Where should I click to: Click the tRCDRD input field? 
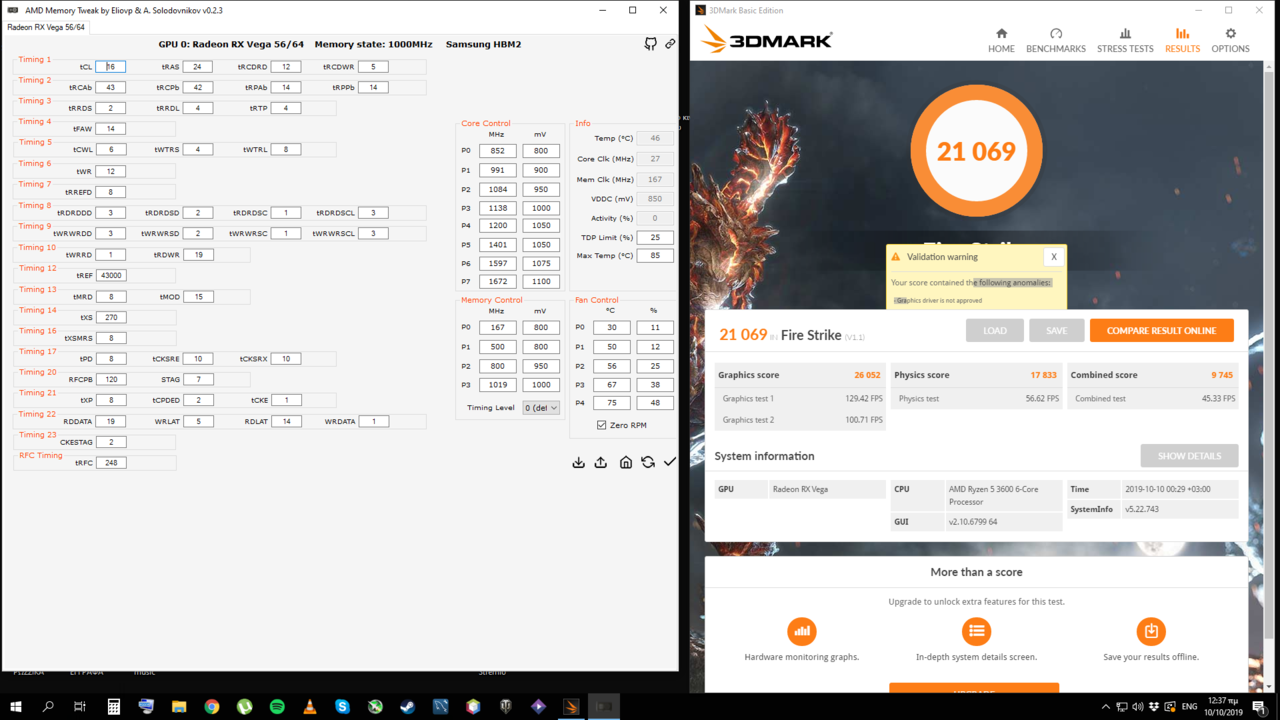(286, 67)
